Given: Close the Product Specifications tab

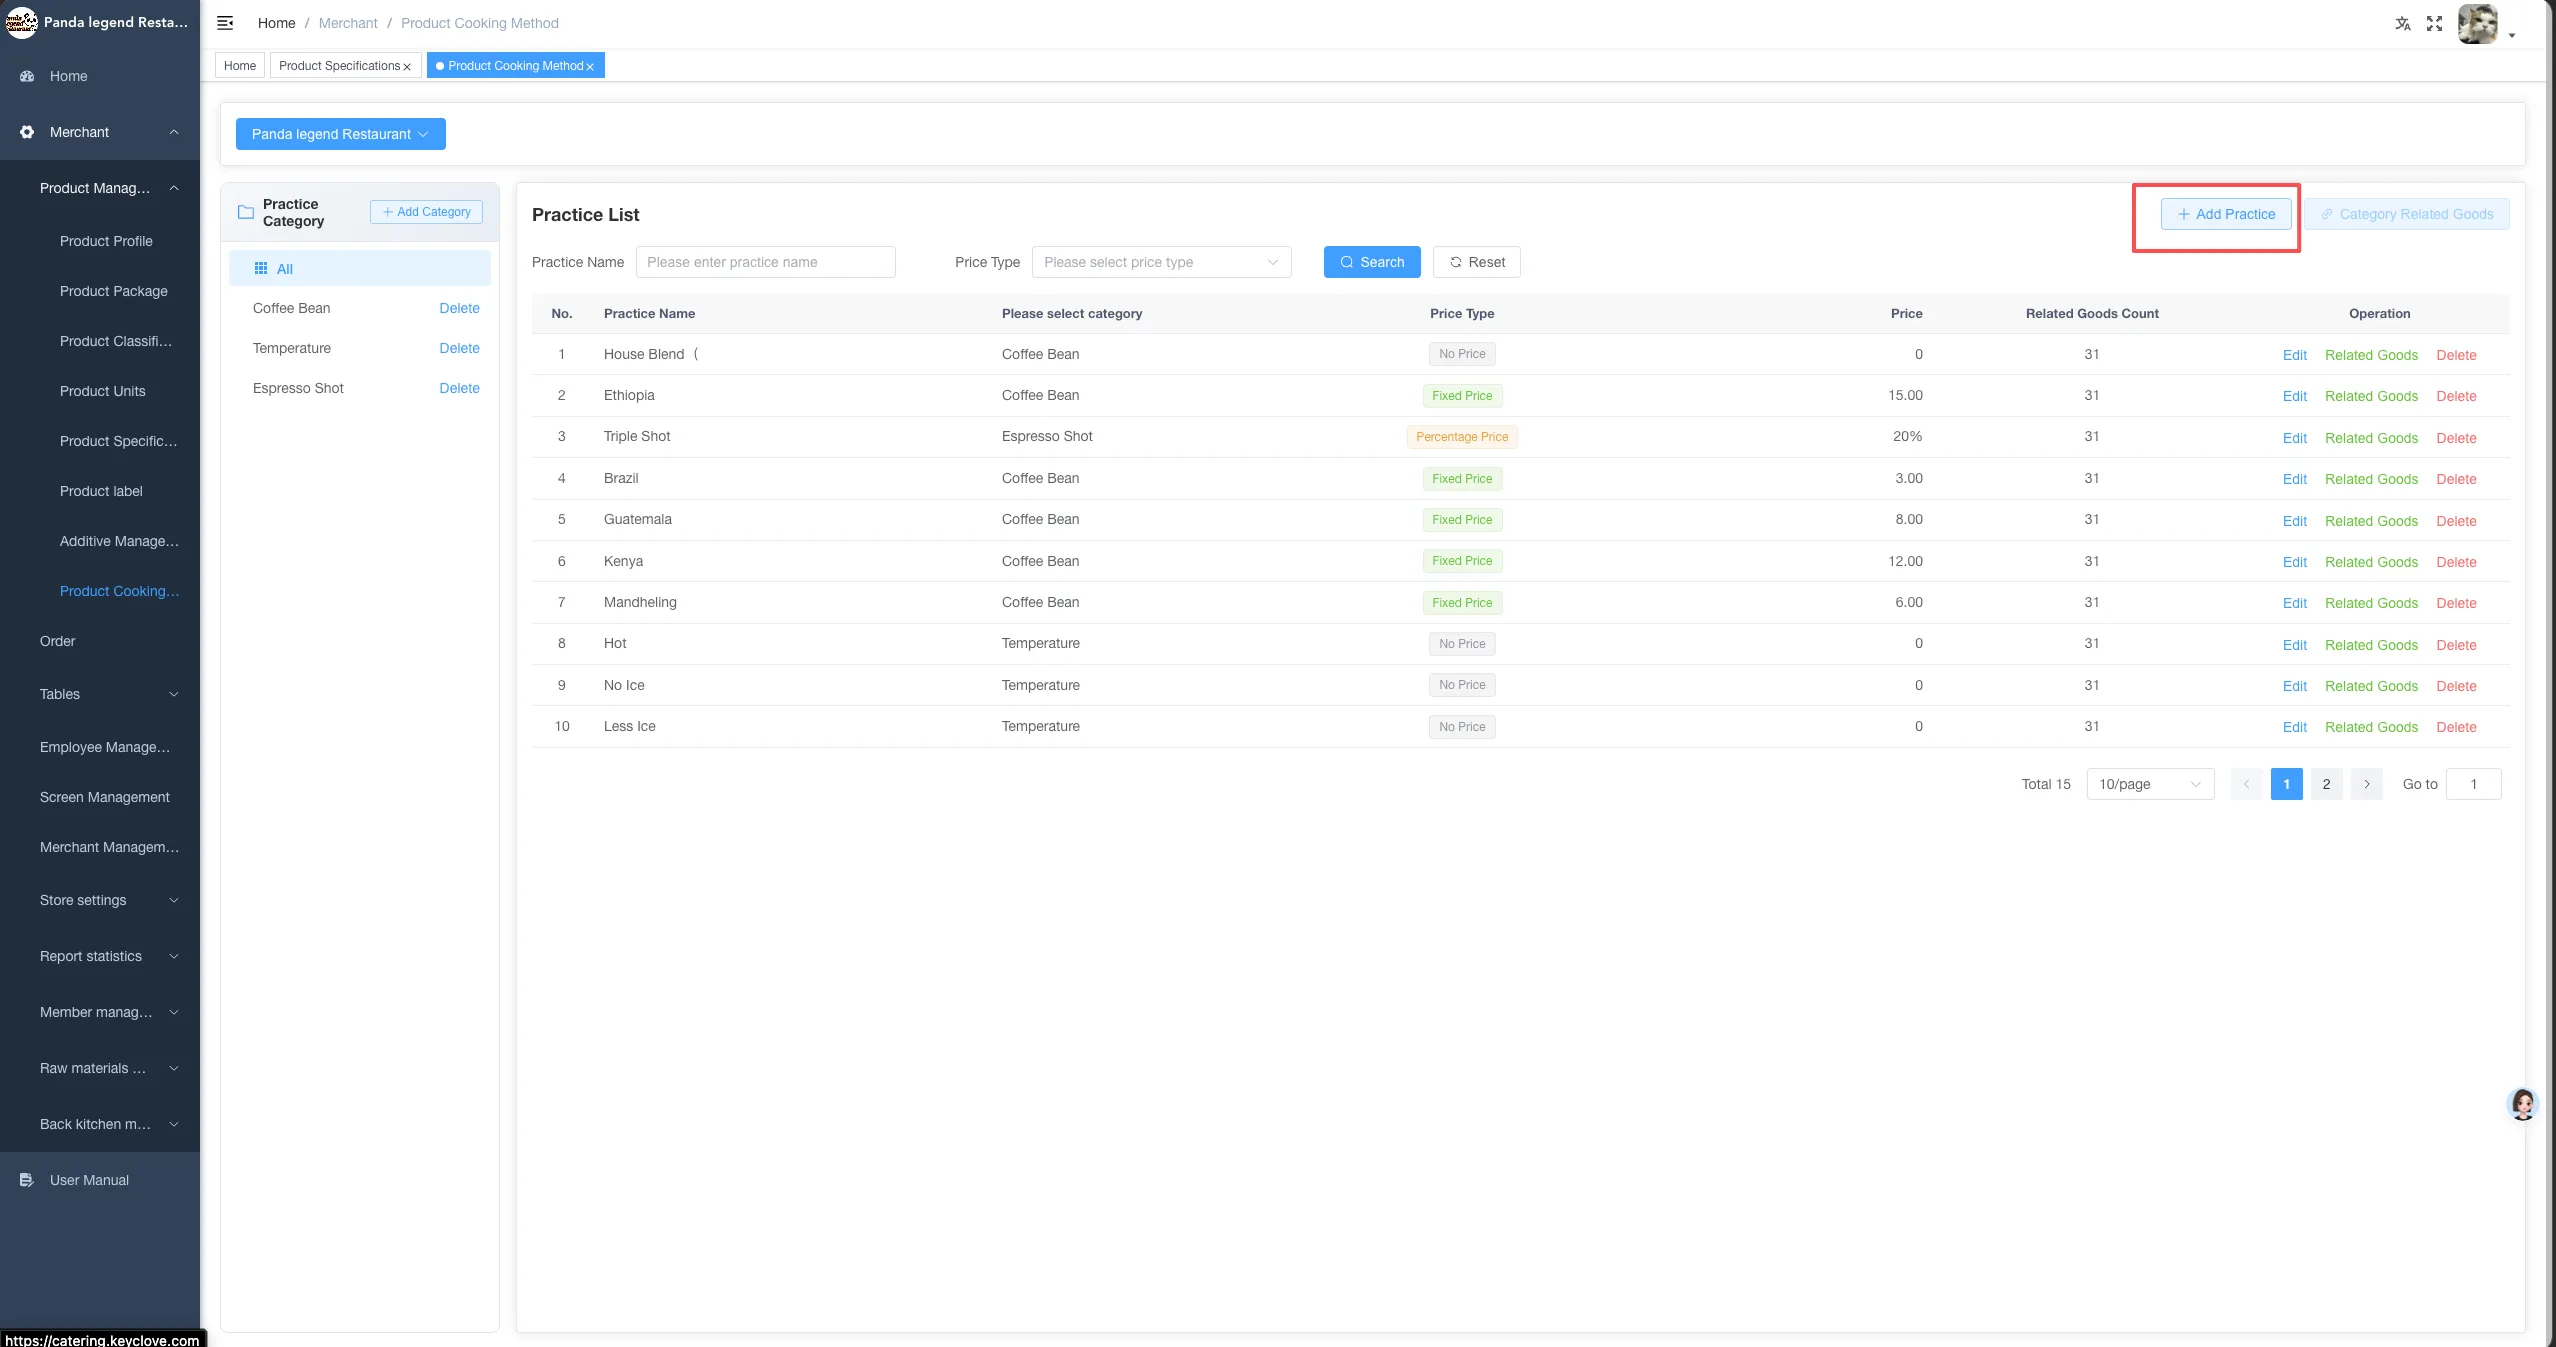Looking at the screenshot, I should (x=407, y=67).
